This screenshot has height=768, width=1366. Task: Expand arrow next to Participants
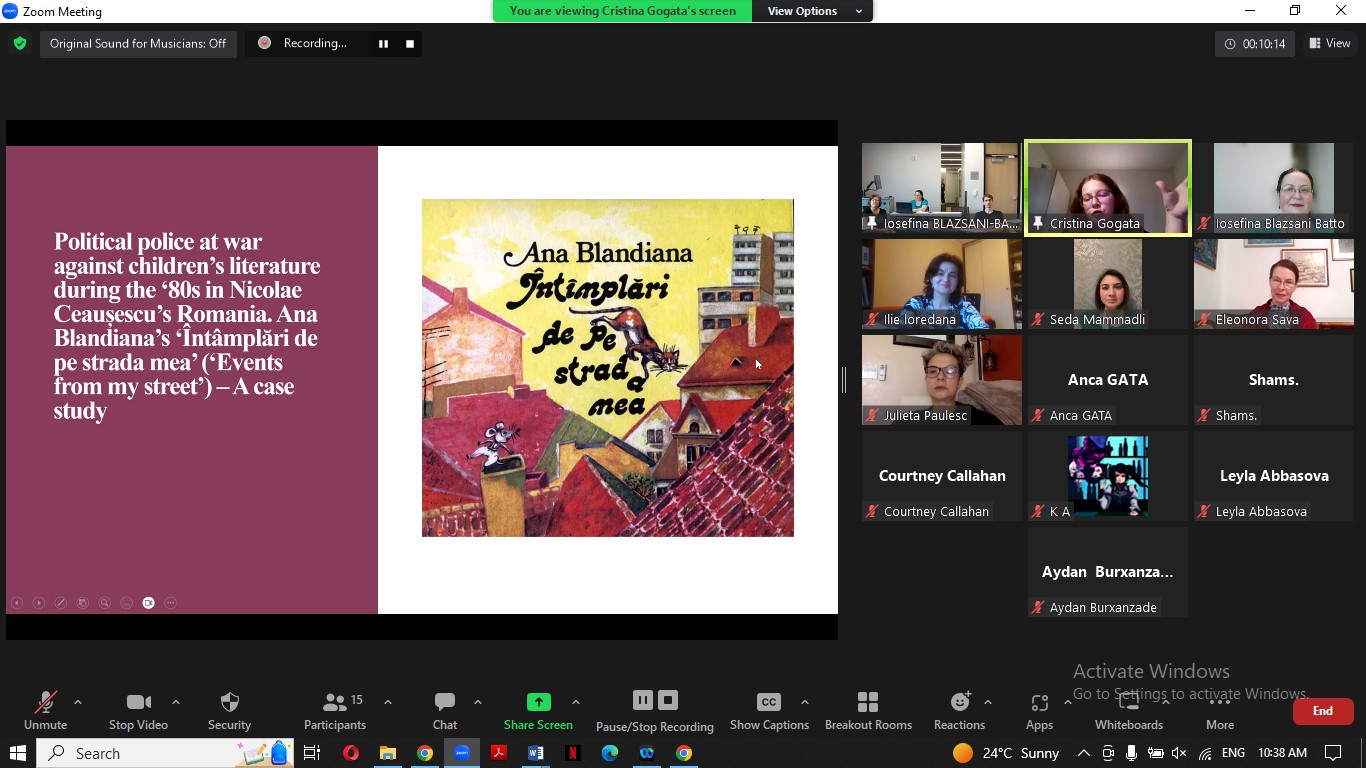click(x=388, y=702)
